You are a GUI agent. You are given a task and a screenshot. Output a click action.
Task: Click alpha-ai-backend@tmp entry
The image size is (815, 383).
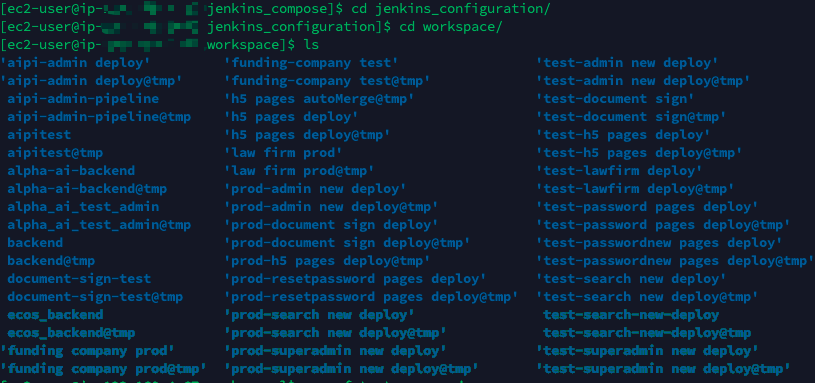[87, 189]
